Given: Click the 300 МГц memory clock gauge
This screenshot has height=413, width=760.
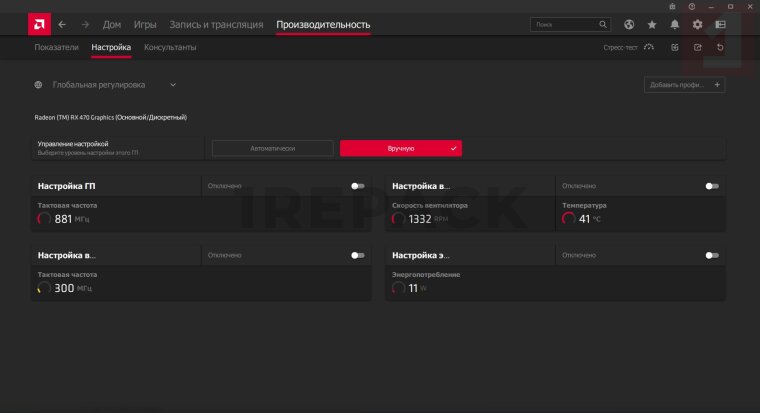Looking at the screenshot, I should [x=44, y=288].
